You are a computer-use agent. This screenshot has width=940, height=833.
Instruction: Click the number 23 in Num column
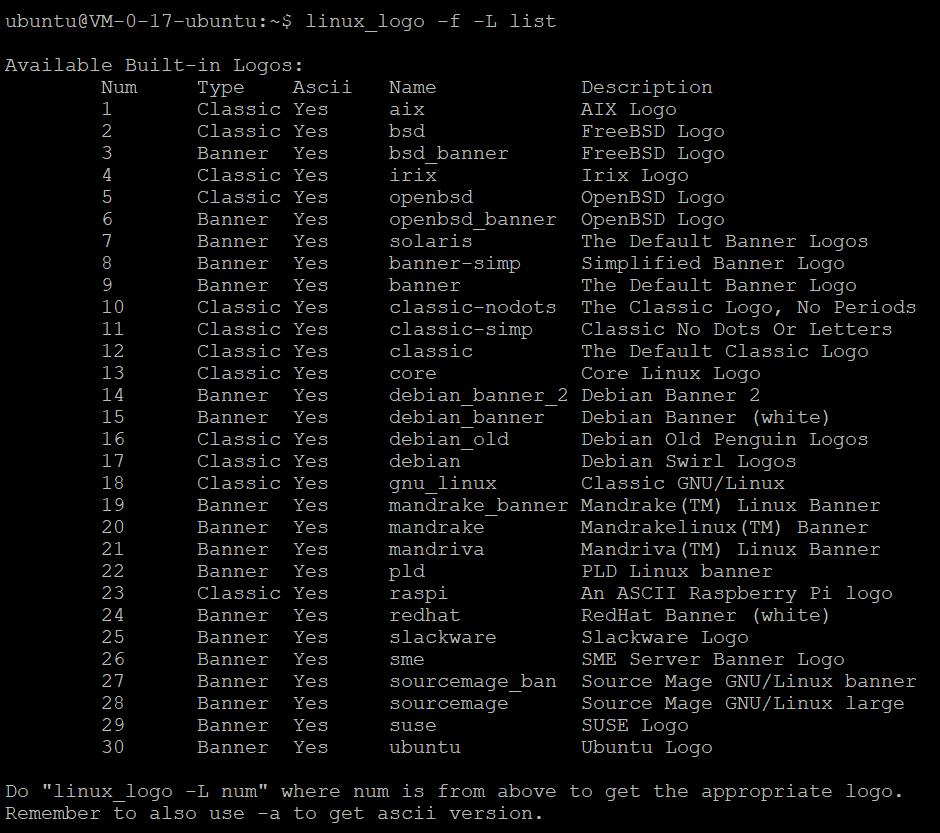113,593
